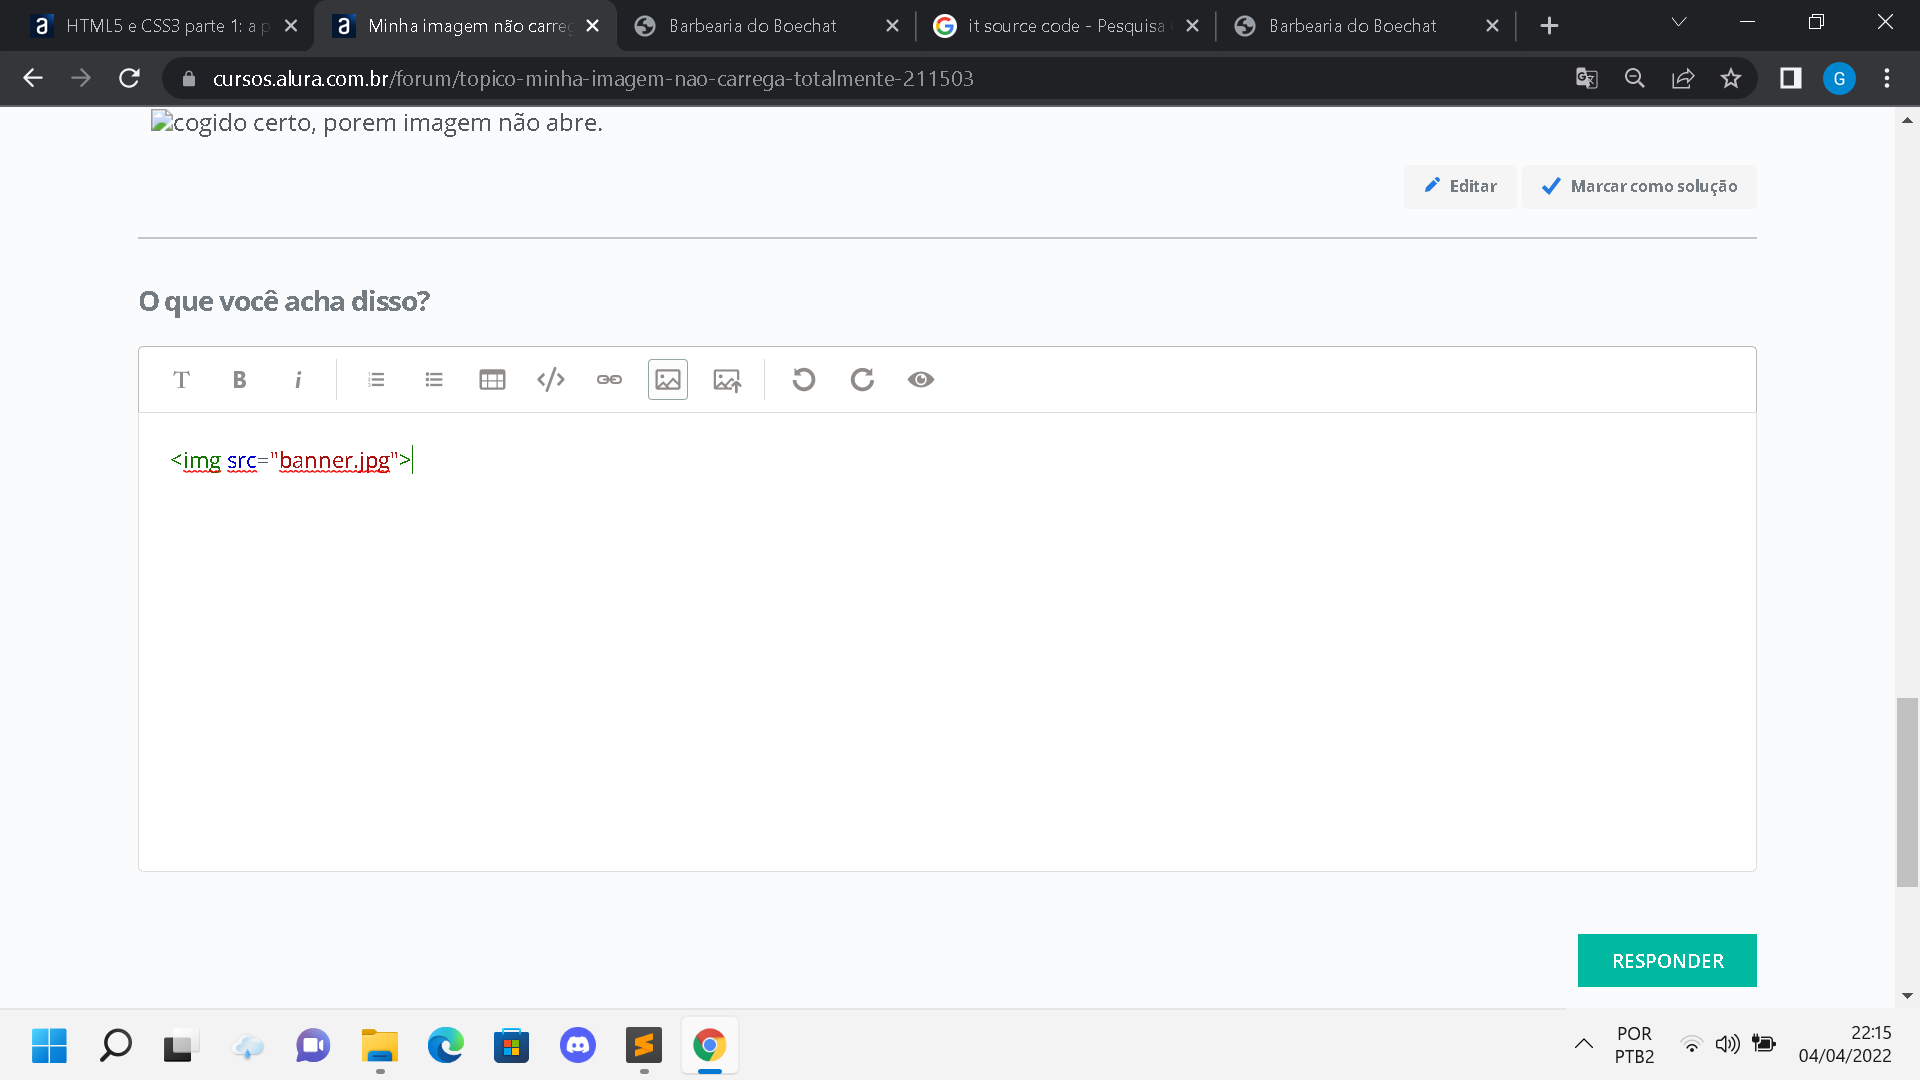Click the Editar button
This screenshot has height=1080, width=1920.
pos(1460,187)
